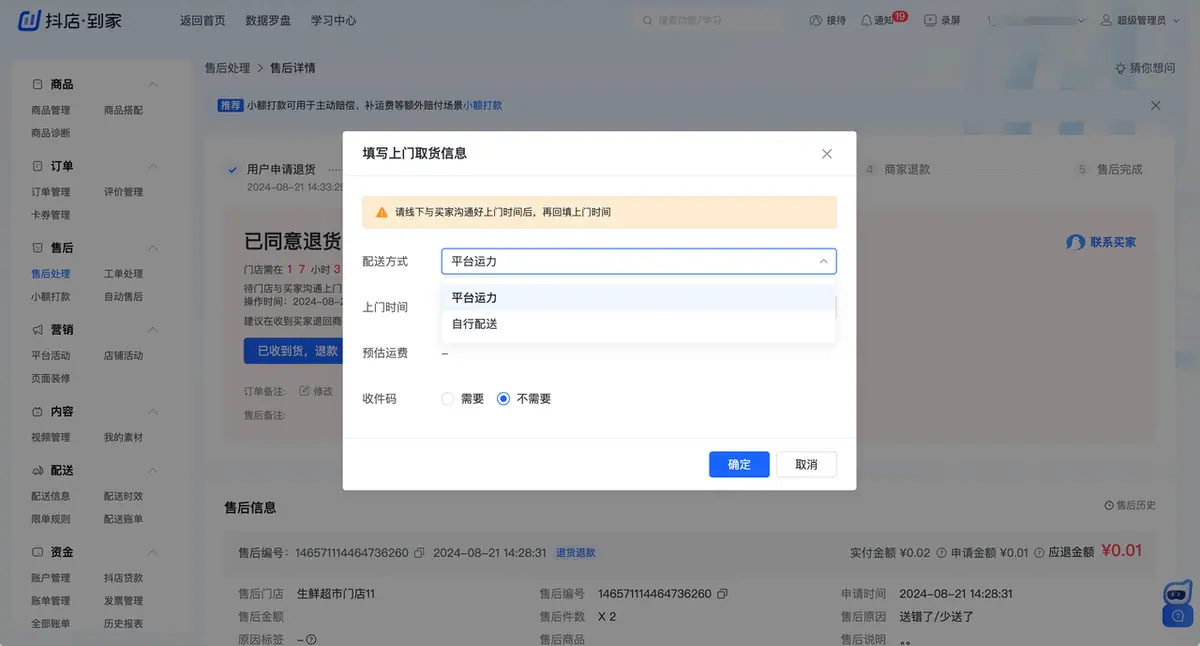Open the 接待 reception icon
The width and height of the screenshot is (1200, 646).
coord(814,20)
